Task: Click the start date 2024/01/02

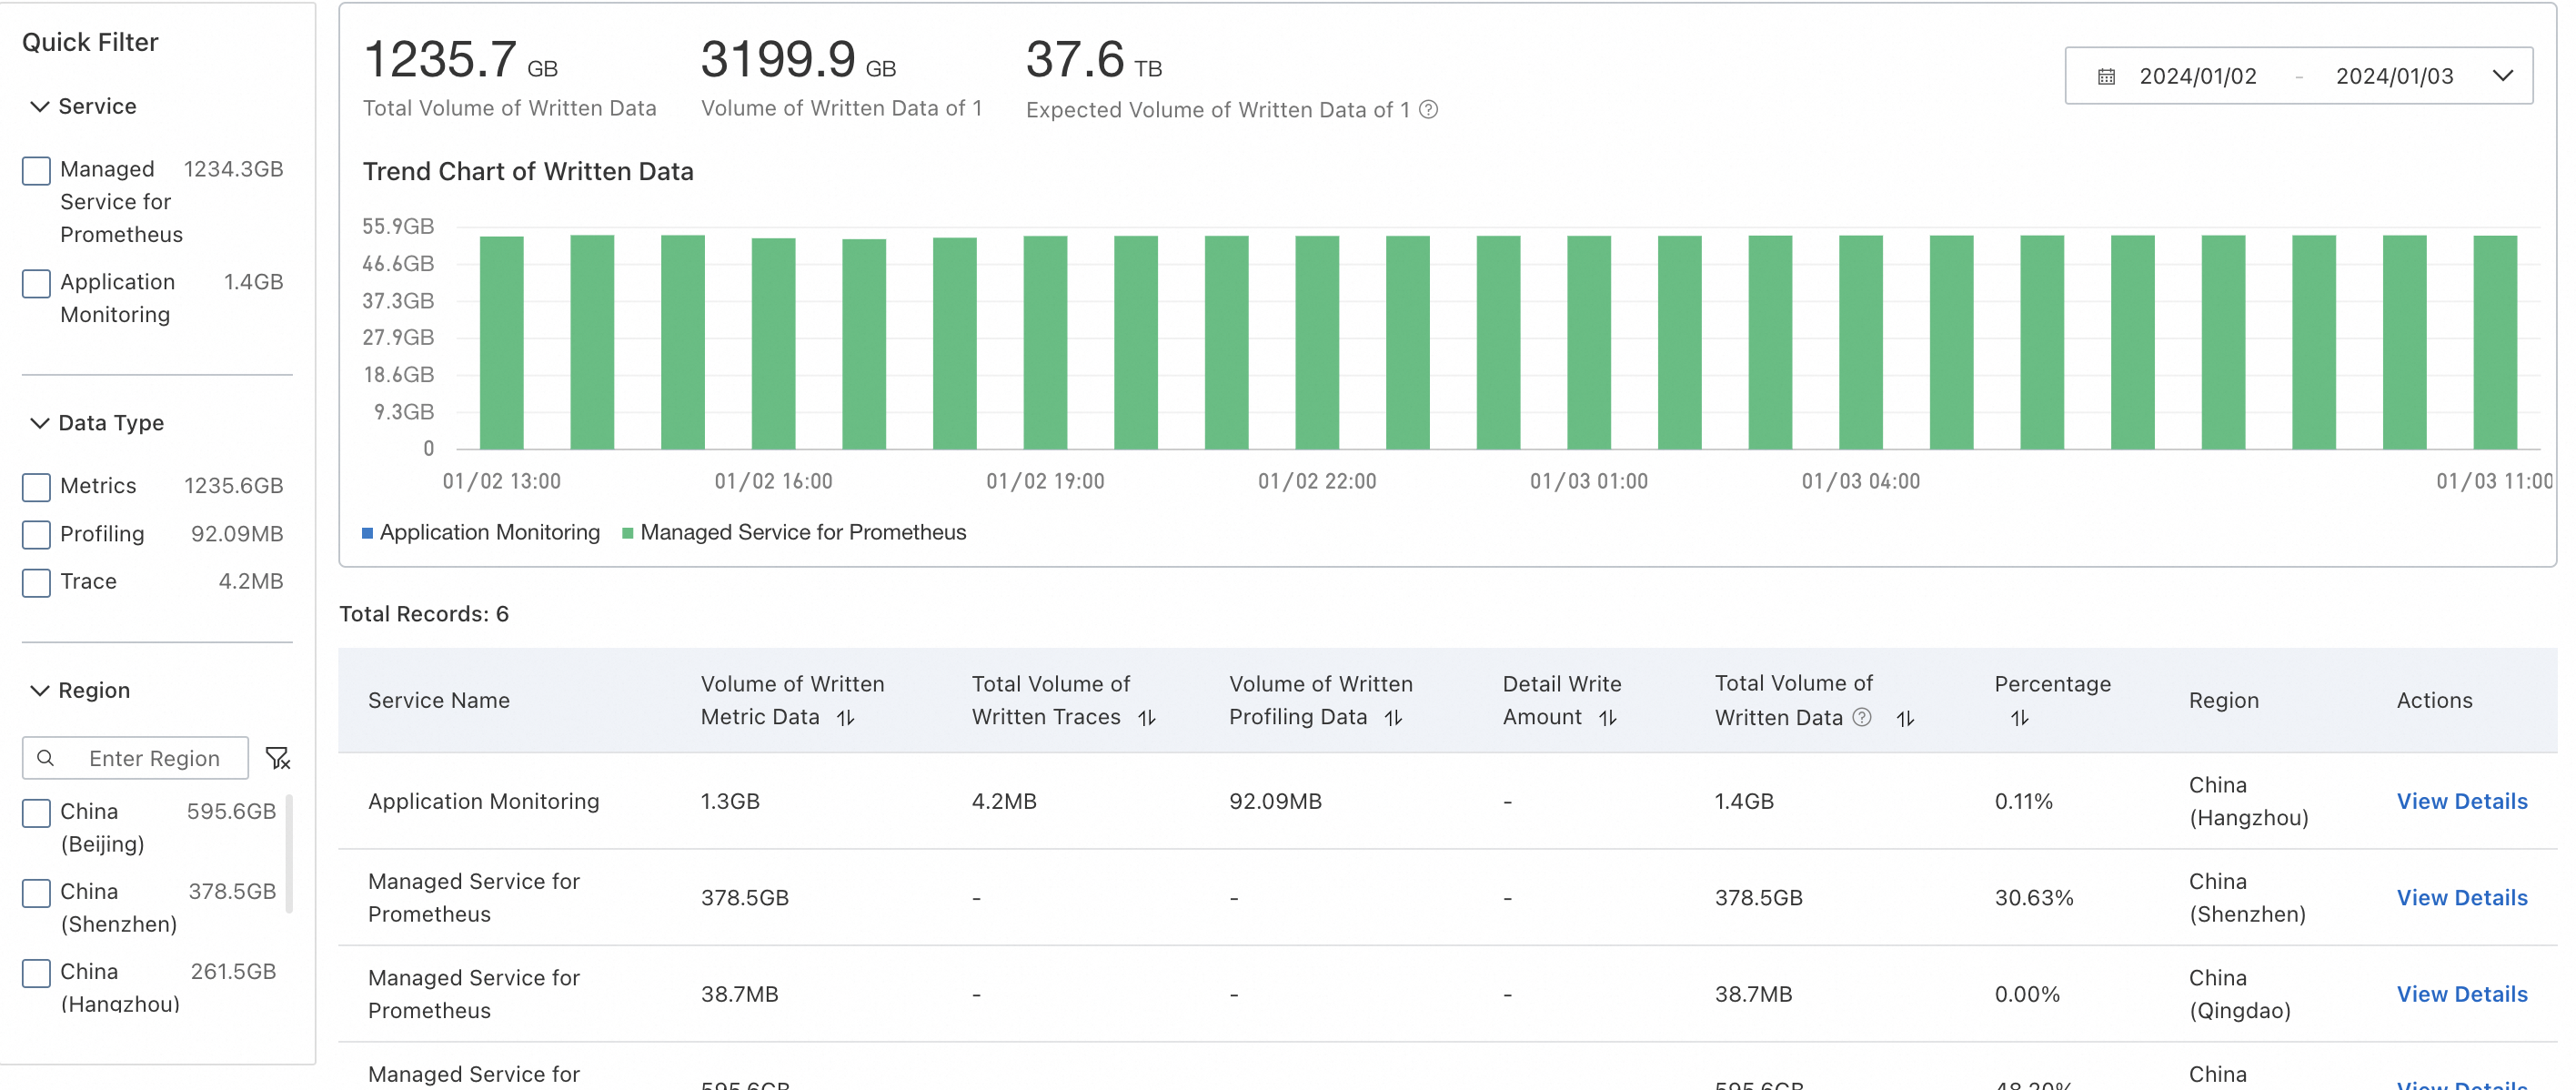Action: coord(2198,76)
